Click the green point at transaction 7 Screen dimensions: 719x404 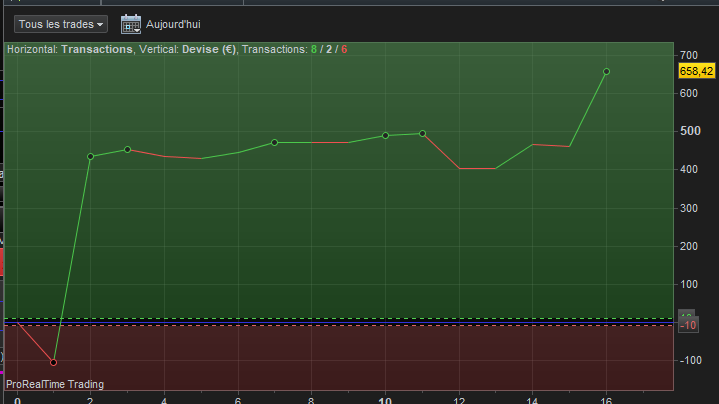tap(275, 143)
